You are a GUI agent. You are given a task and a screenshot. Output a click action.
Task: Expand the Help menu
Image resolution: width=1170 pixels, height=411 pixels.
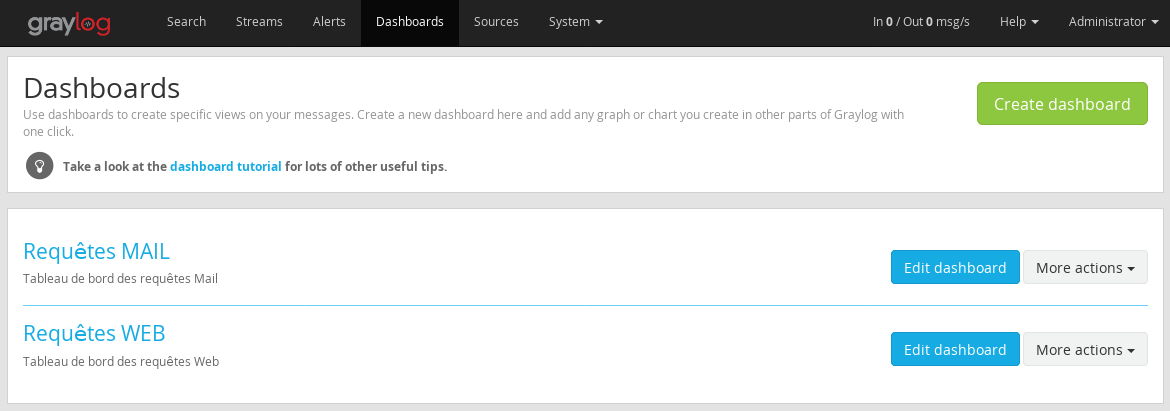(1019, 22)
